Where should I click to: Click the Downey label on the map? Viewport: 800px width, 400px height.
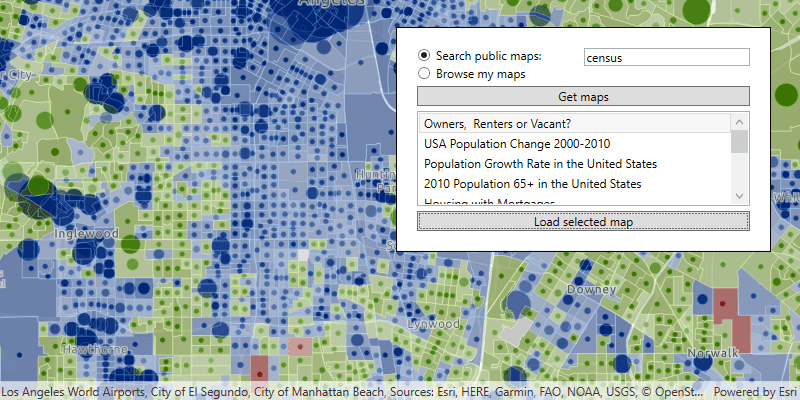point(591,289)
